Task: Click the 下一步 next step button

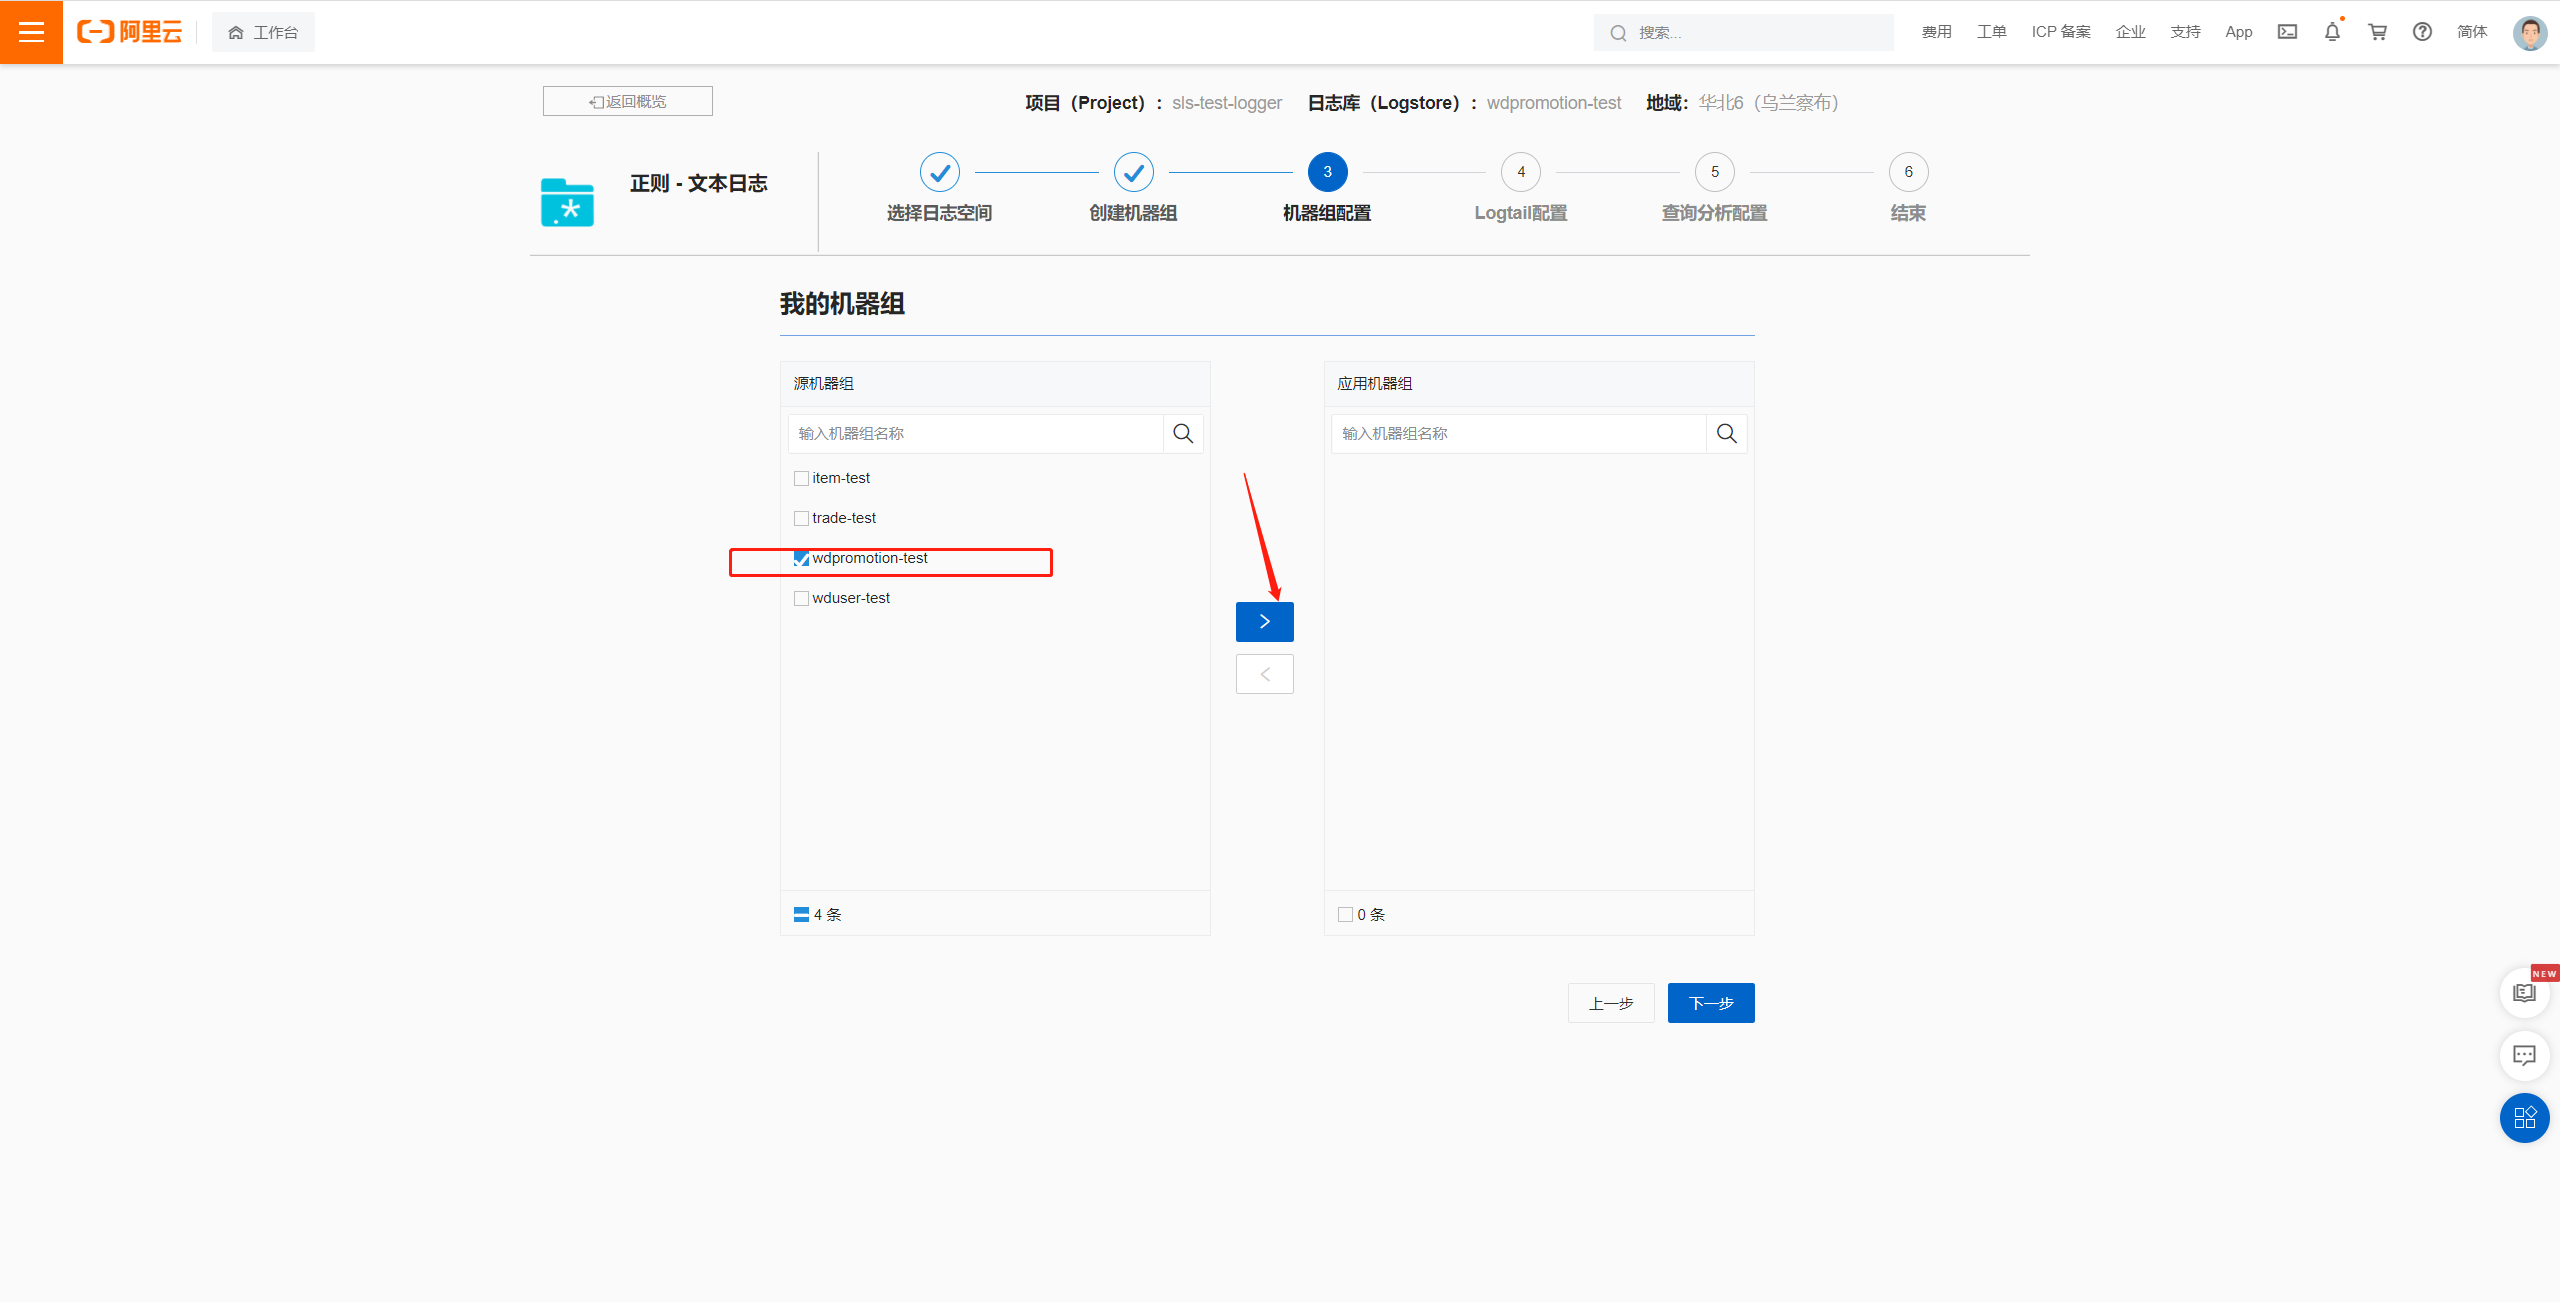Action: [1710, 1003]
